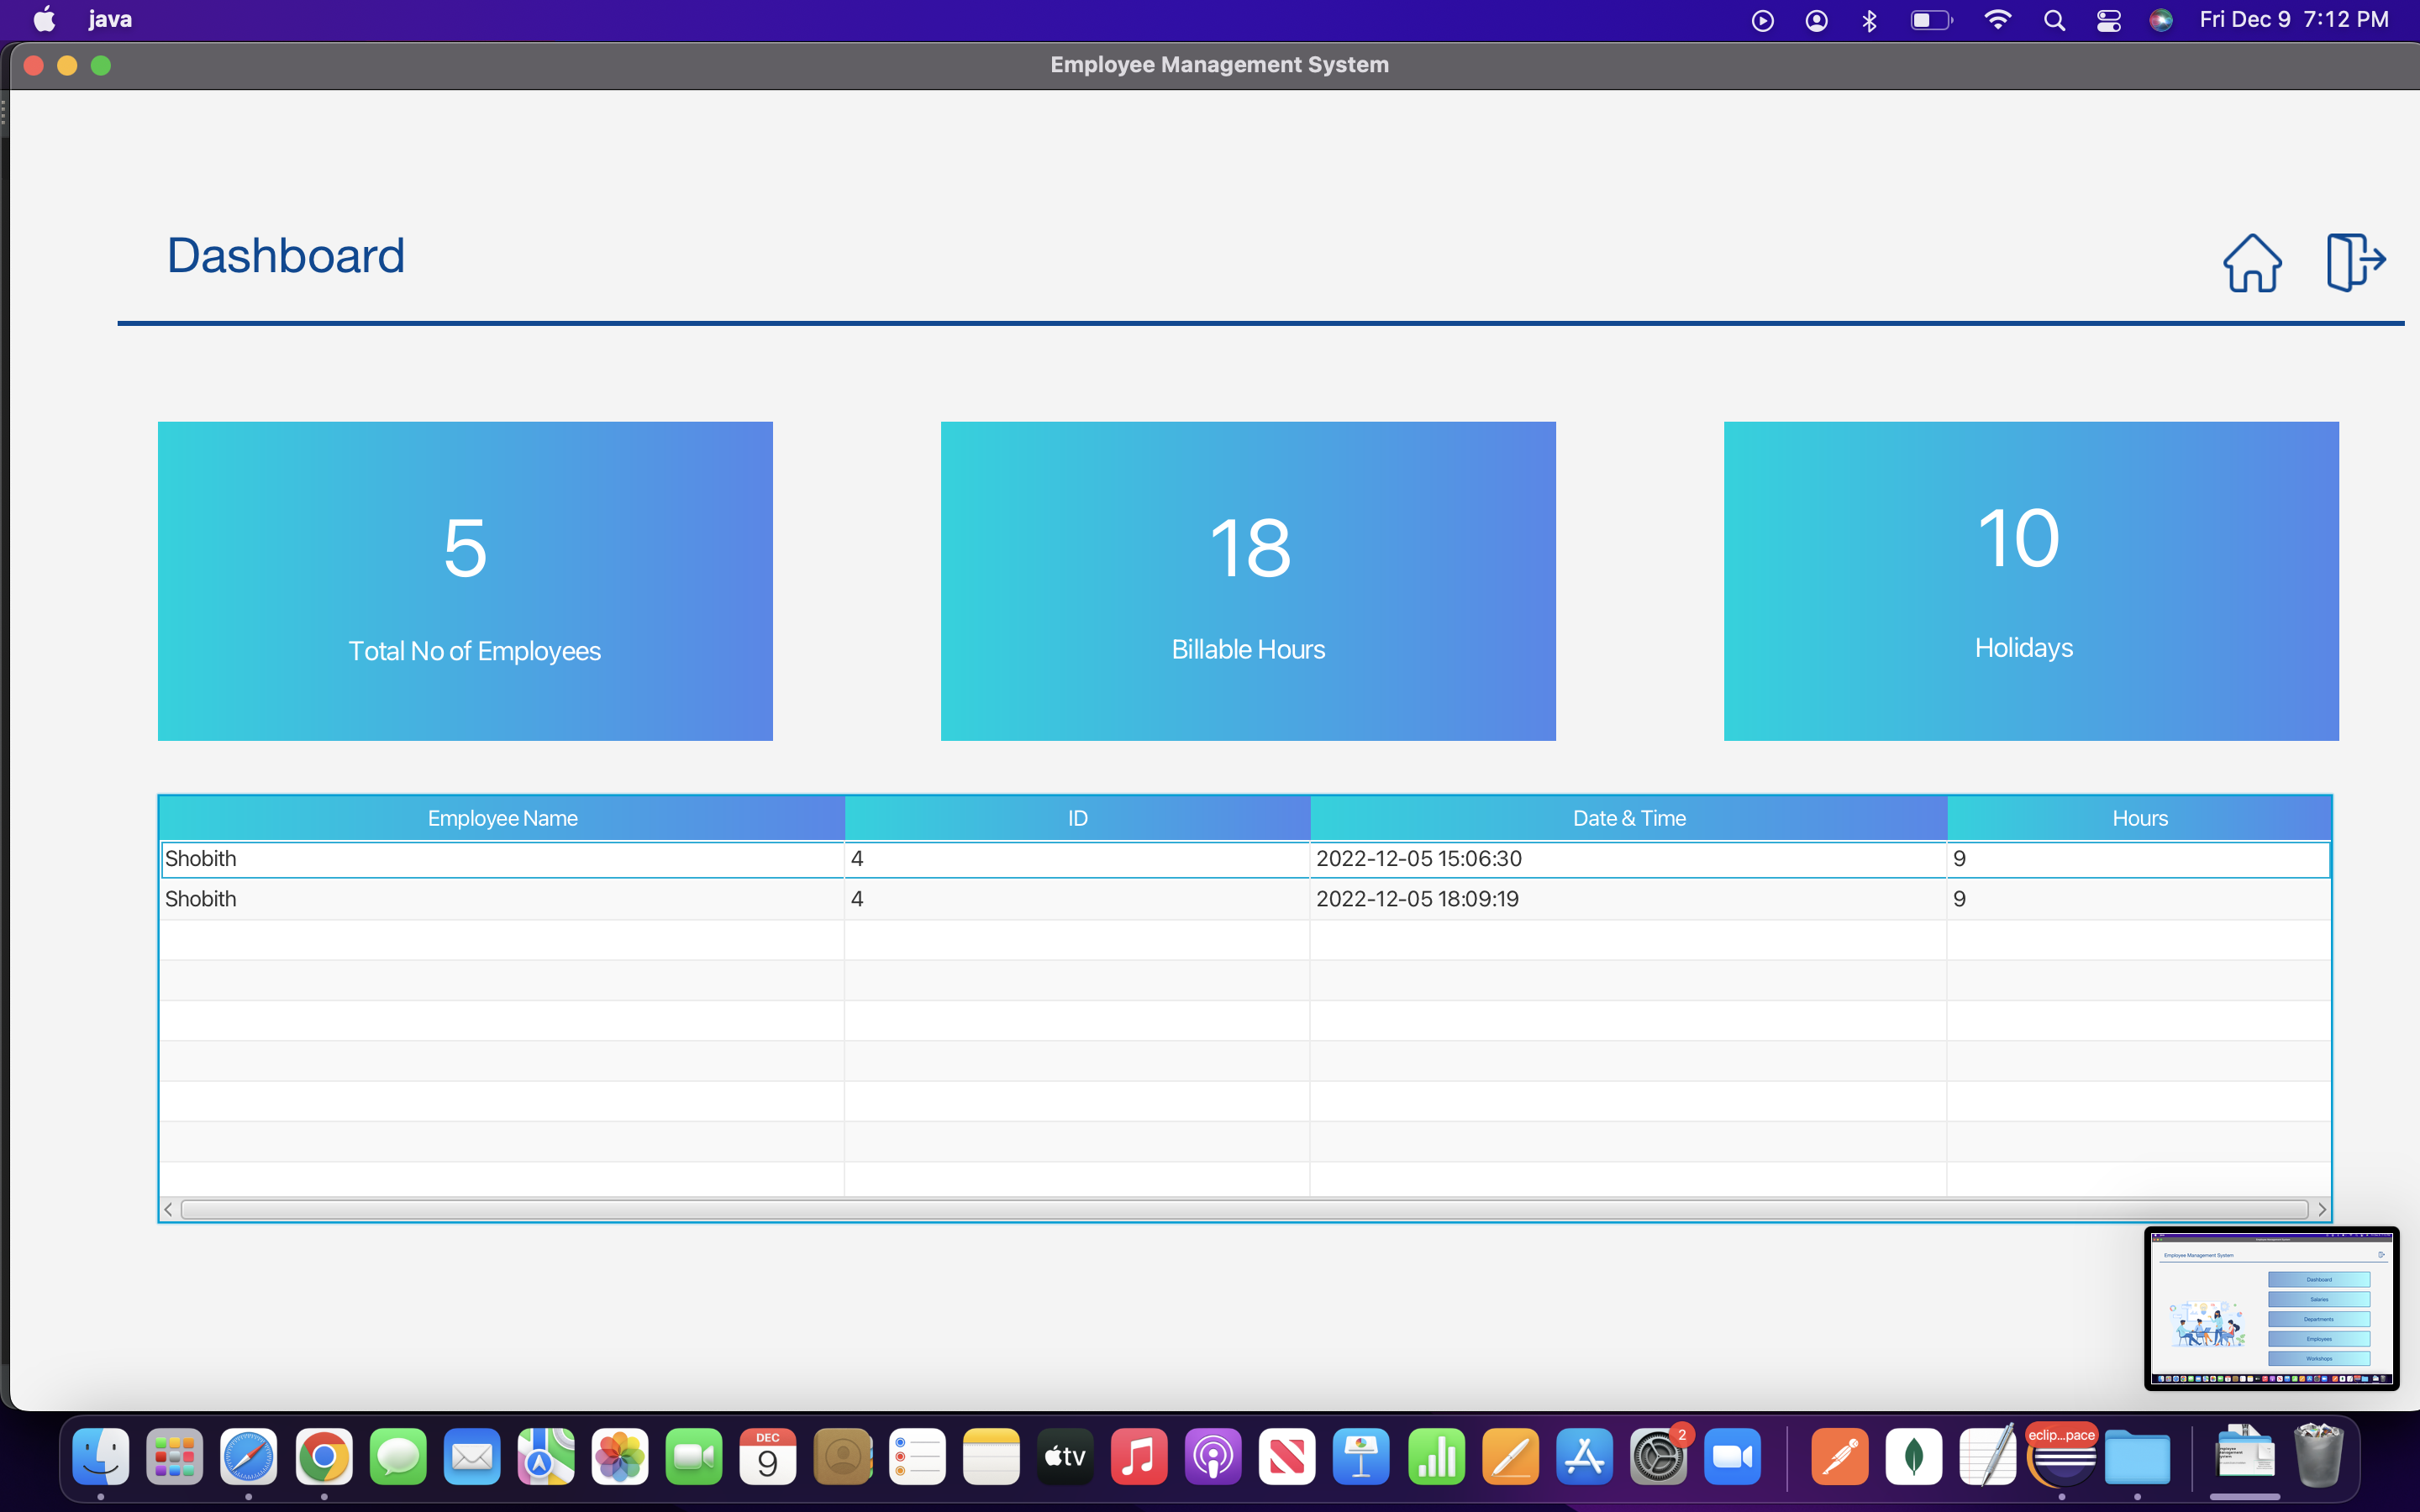The width and height of the screenshot is (2420, 1512).
Task: Click the screenshot preview thumbnail
Action: click(x=2270, y=1308)
